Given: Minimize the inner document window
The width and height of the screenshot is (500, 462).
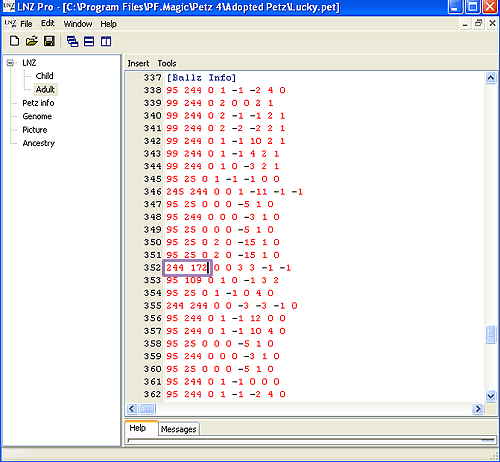Looking at the screenshot, I should point(465,24).
